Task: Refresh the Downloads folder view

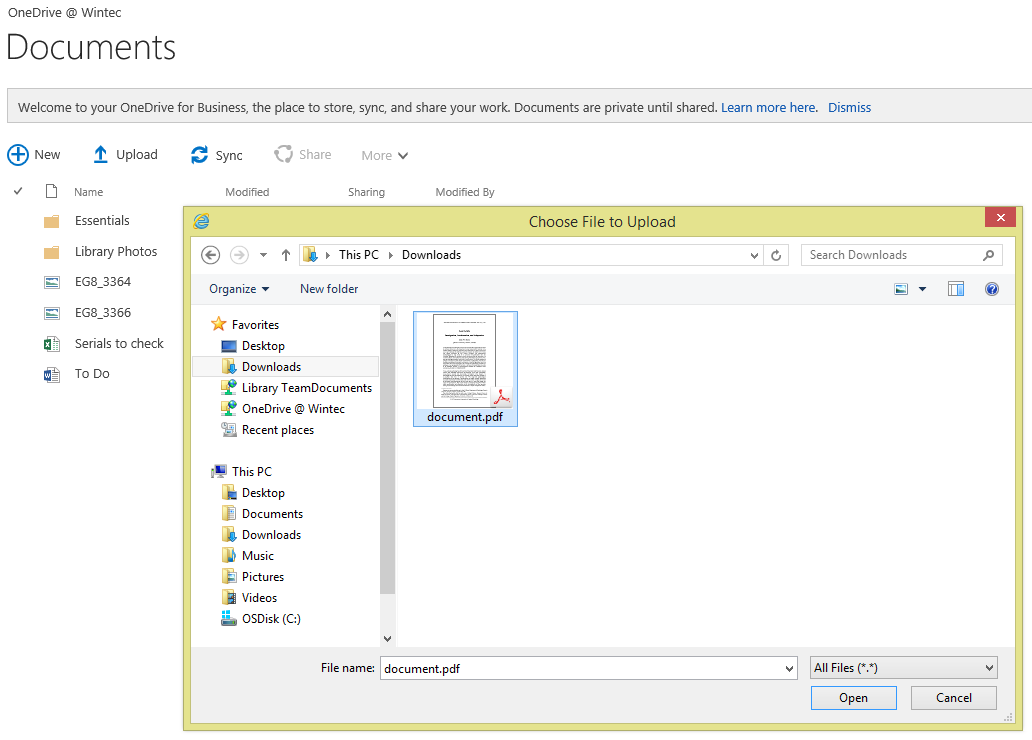Action: click(x=776, y=255)
